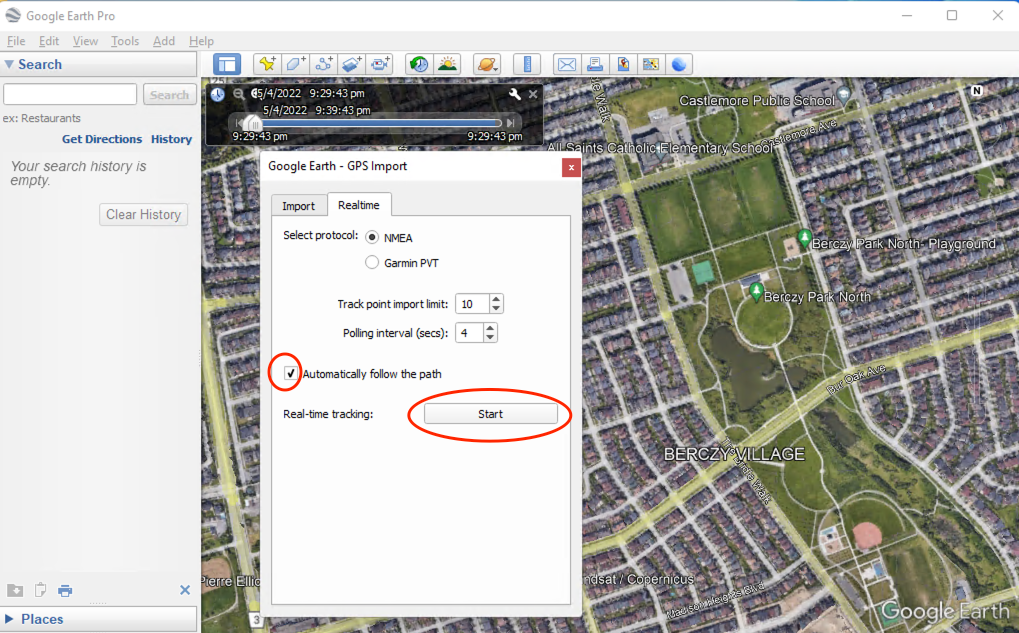This screenshot has width=1019, height=633.
Task: Show historical imagery clock icon
Action: [419, 64]
